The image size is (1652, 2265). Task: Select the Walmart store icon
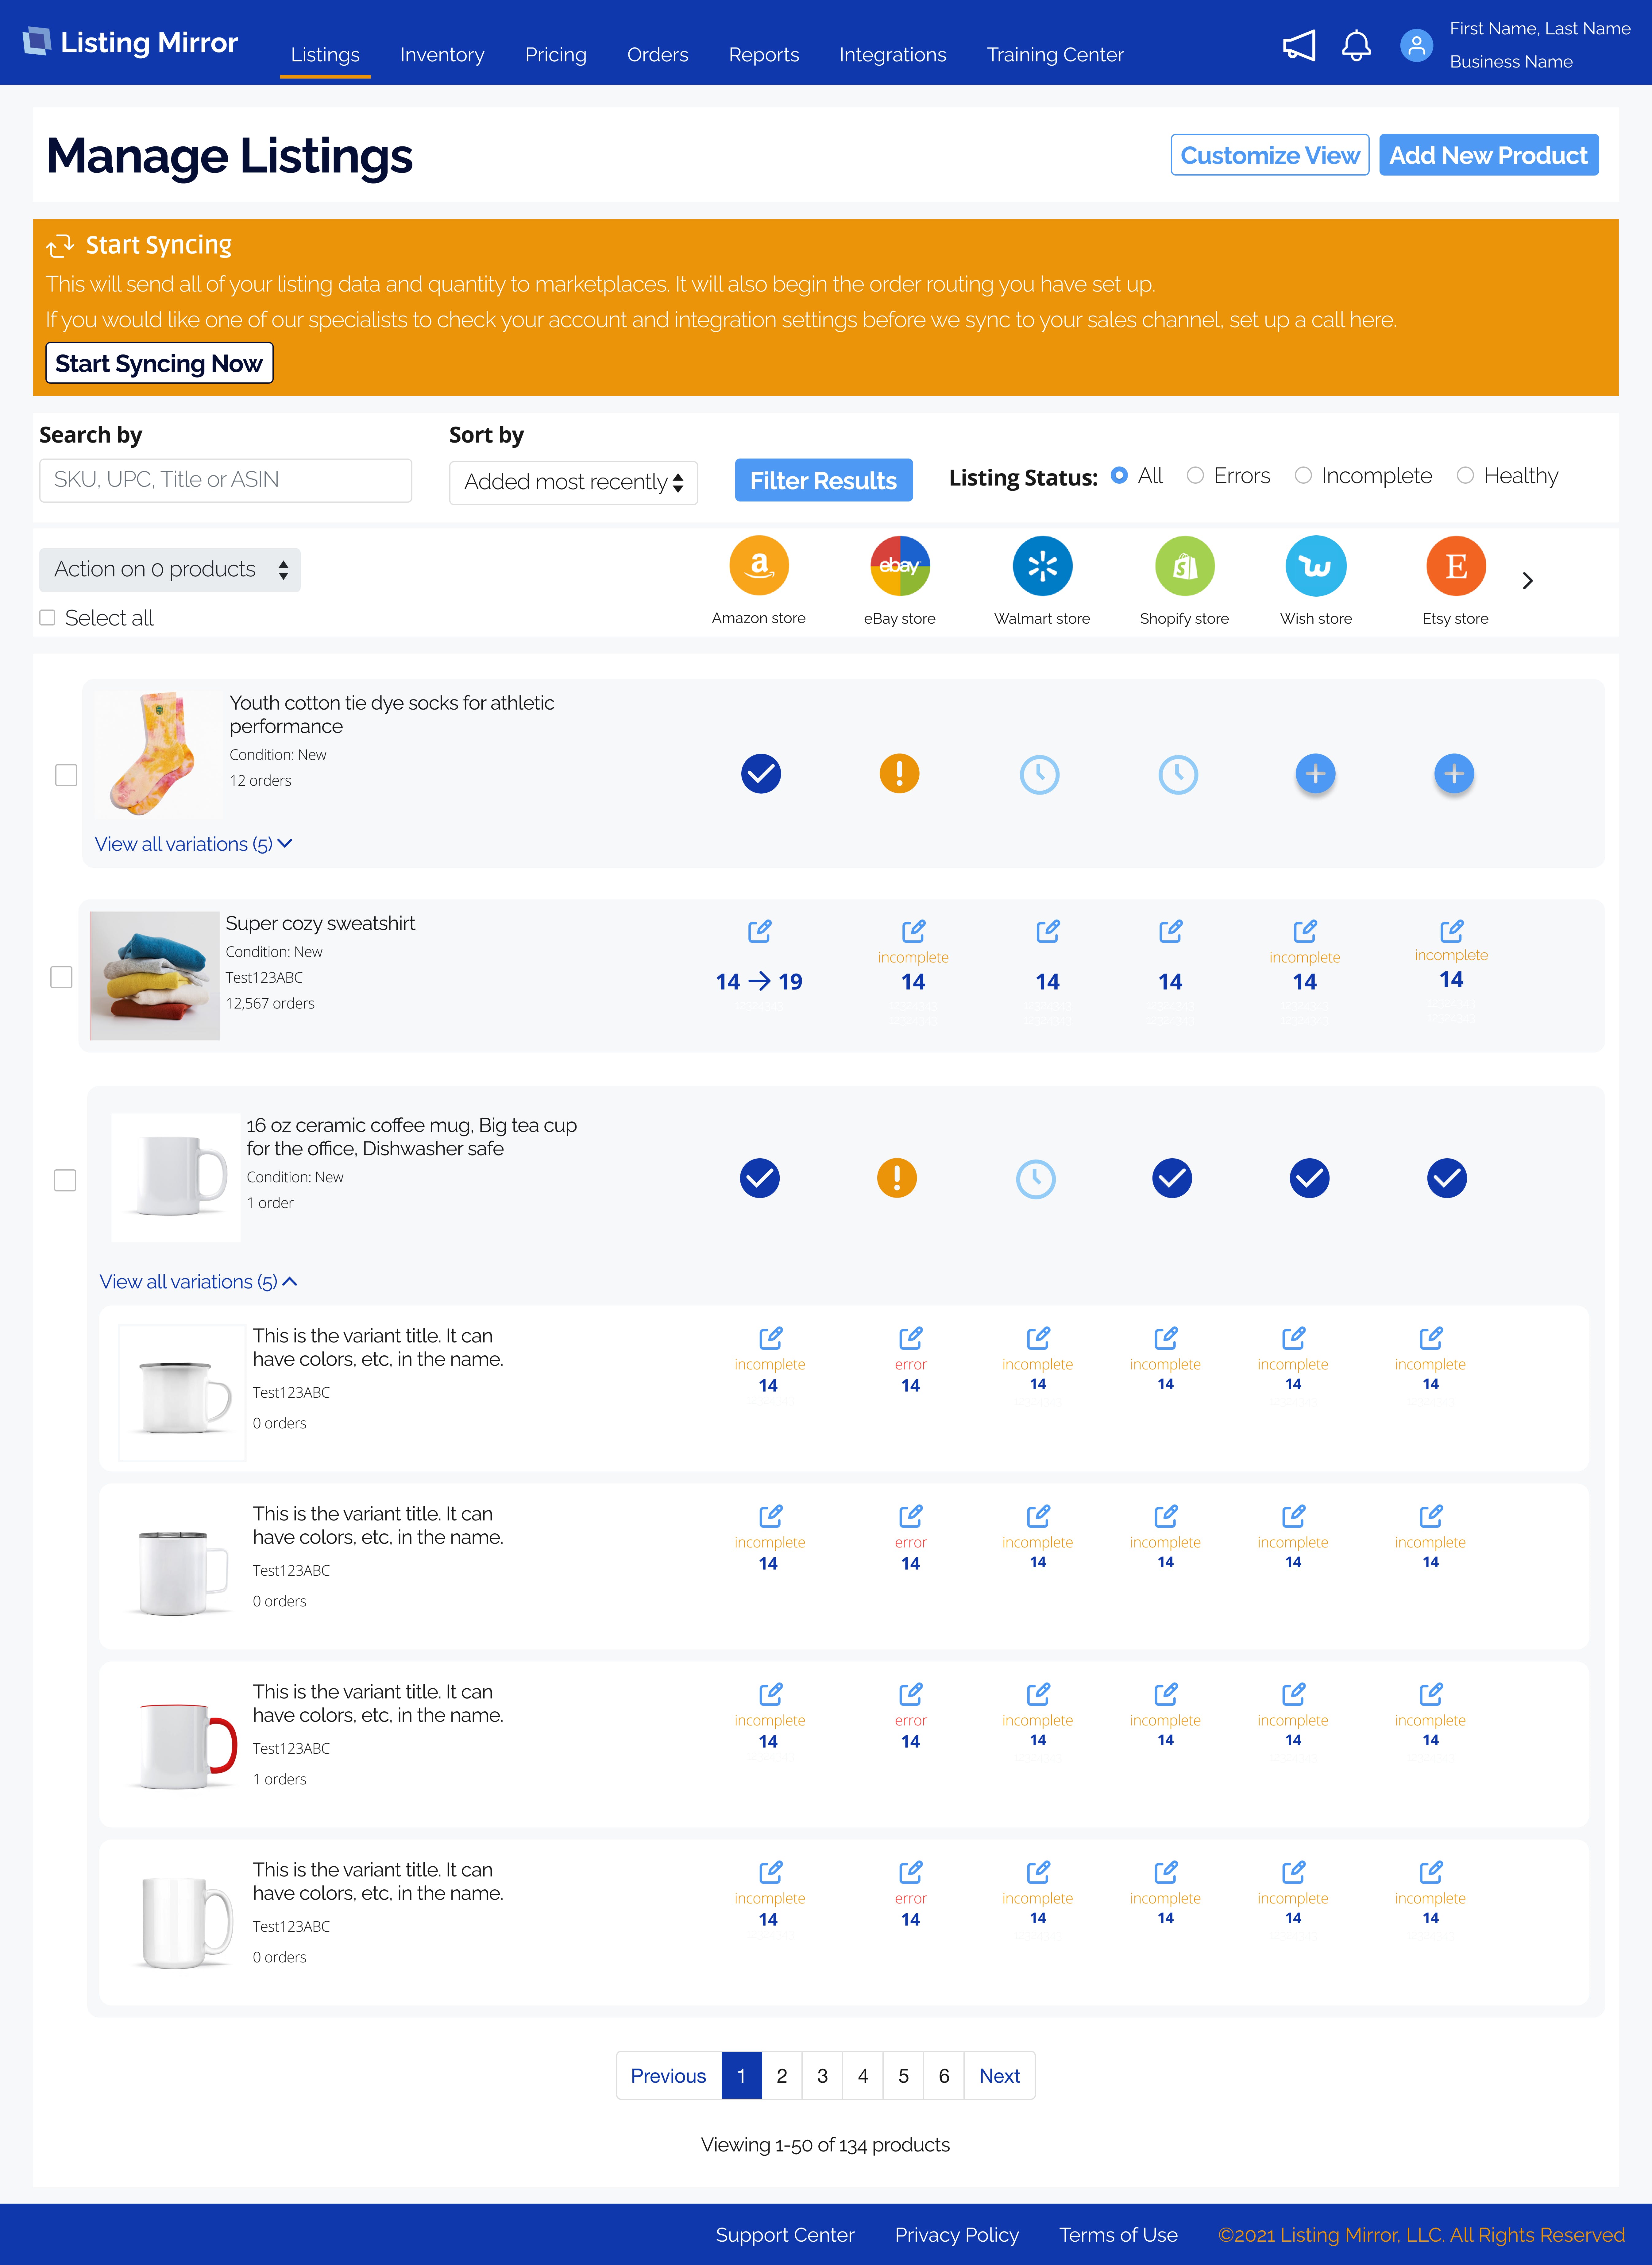[x=1042, y=566]
